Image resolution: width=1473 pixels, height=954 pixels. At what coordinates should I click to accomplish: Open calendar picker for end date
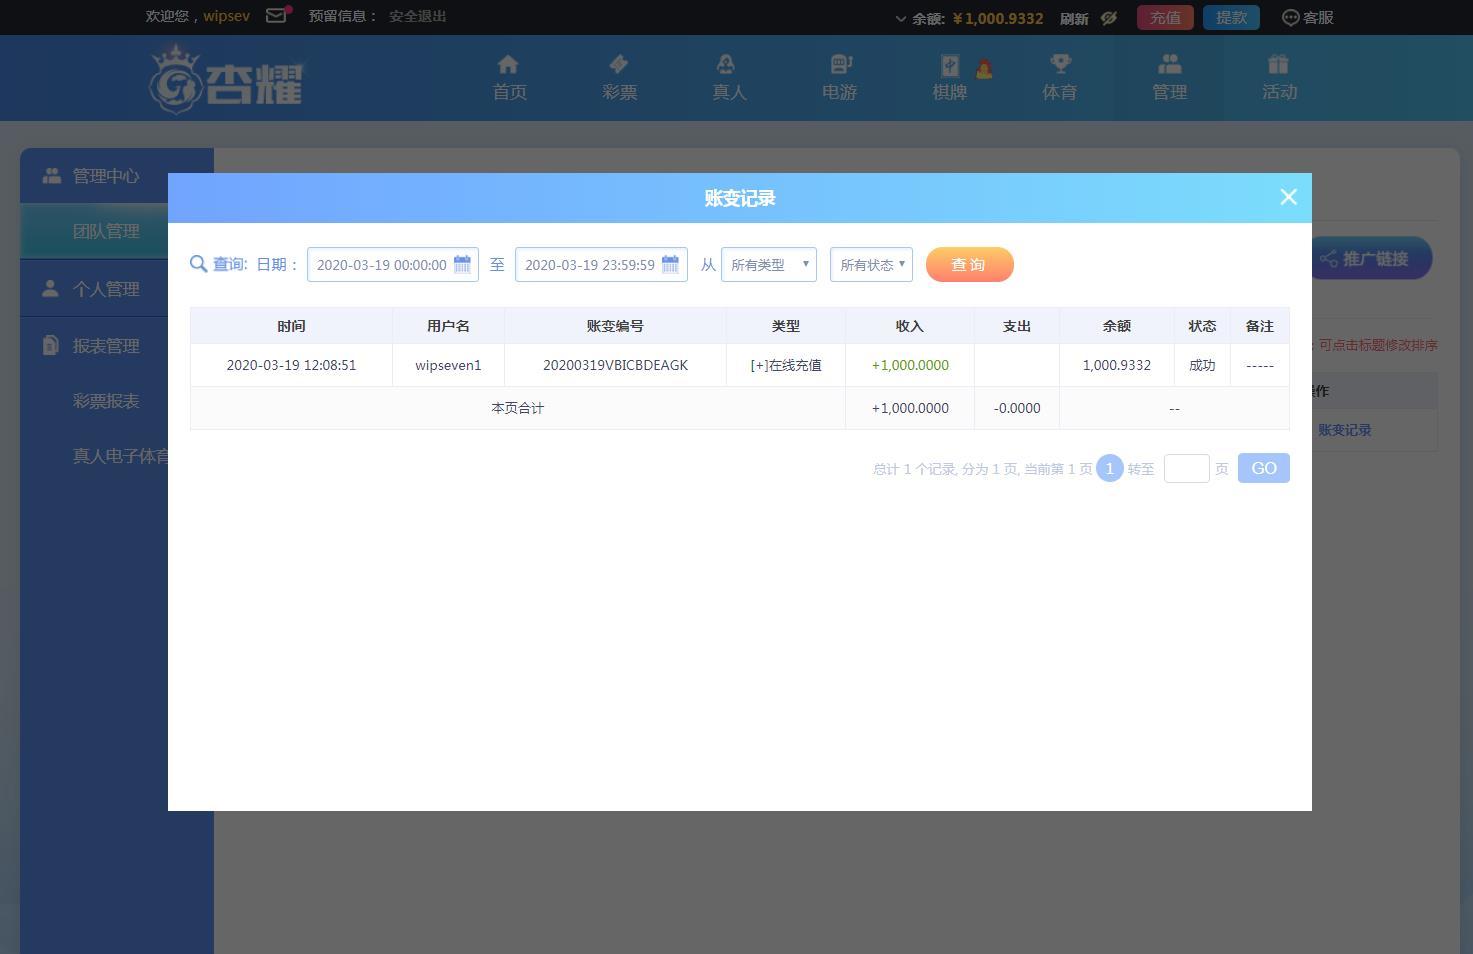670,265
